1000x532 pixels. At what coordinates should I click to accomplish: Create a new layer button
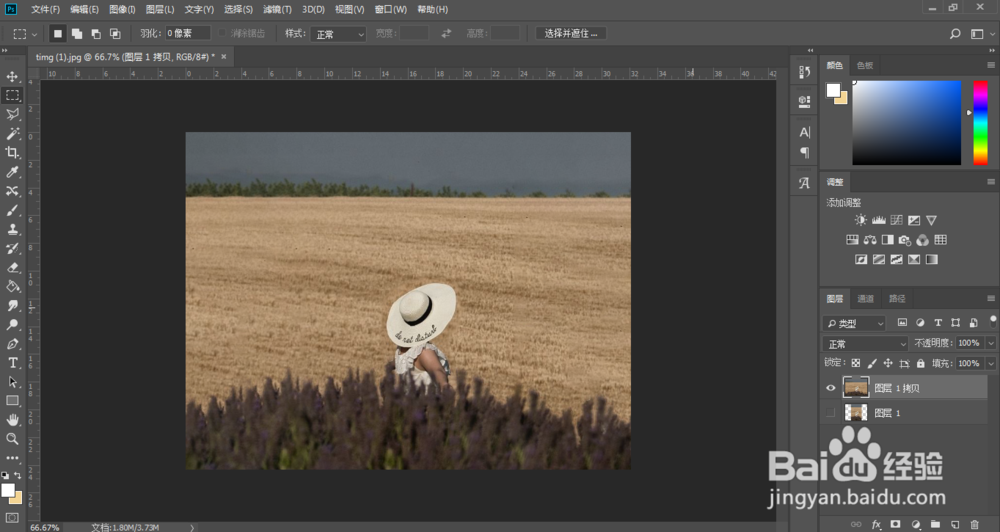pos(955,524)
